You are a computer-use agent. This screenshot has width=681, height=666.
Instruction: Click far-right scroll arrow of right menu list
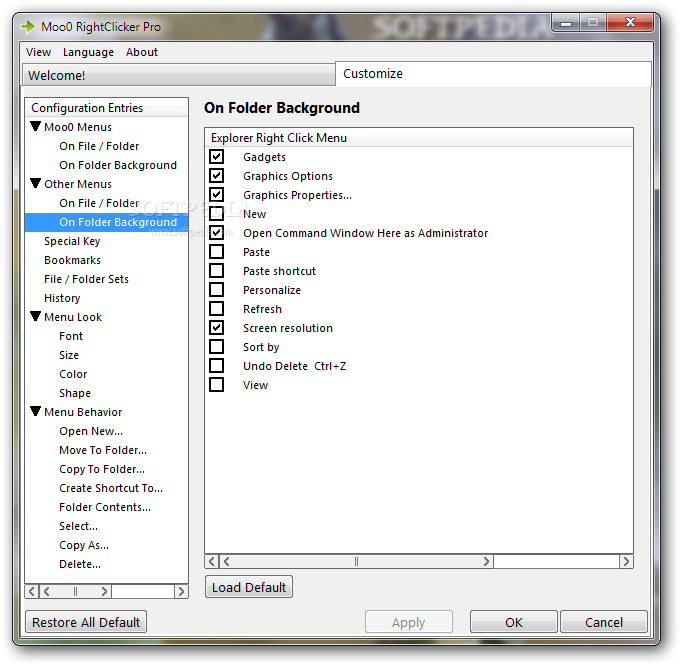point(626,561)
